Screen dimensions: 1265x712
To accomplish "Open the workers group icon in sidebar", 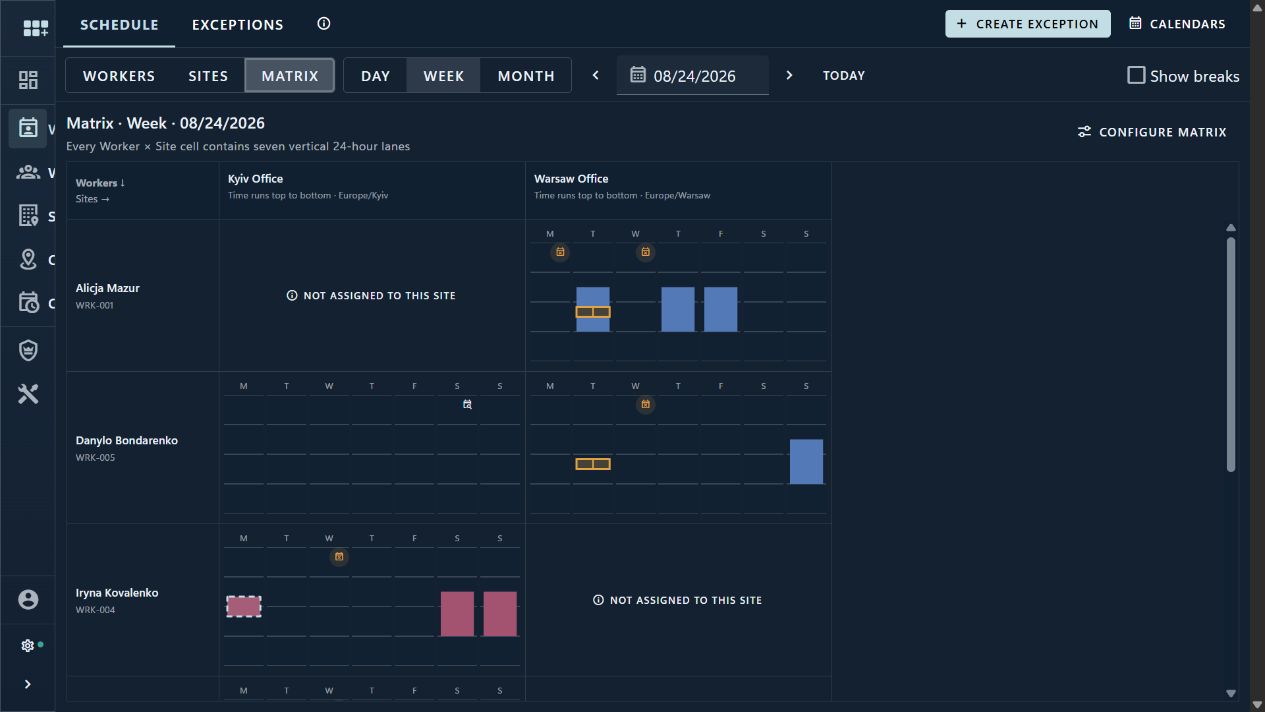I will click(x=28, y=172).
